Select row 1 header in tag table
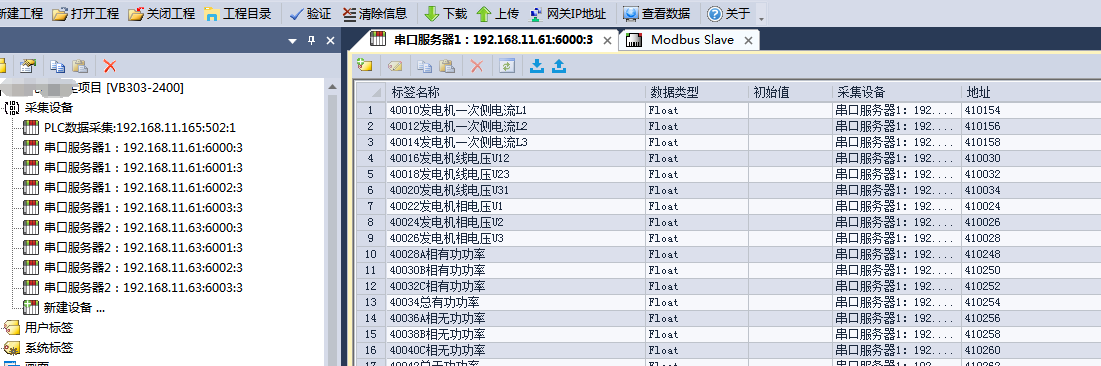The image size is (1101, 366). 371,110
